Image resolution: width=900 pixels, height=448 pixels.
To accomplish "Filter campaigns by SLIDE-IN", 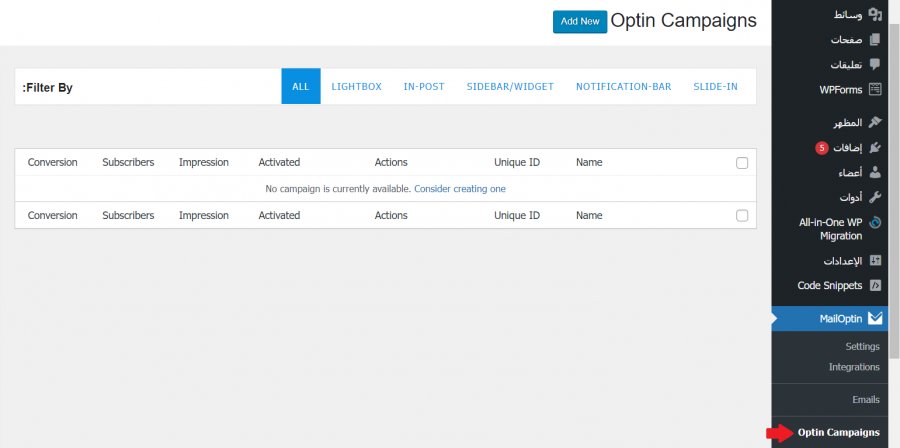I will 715,87.
